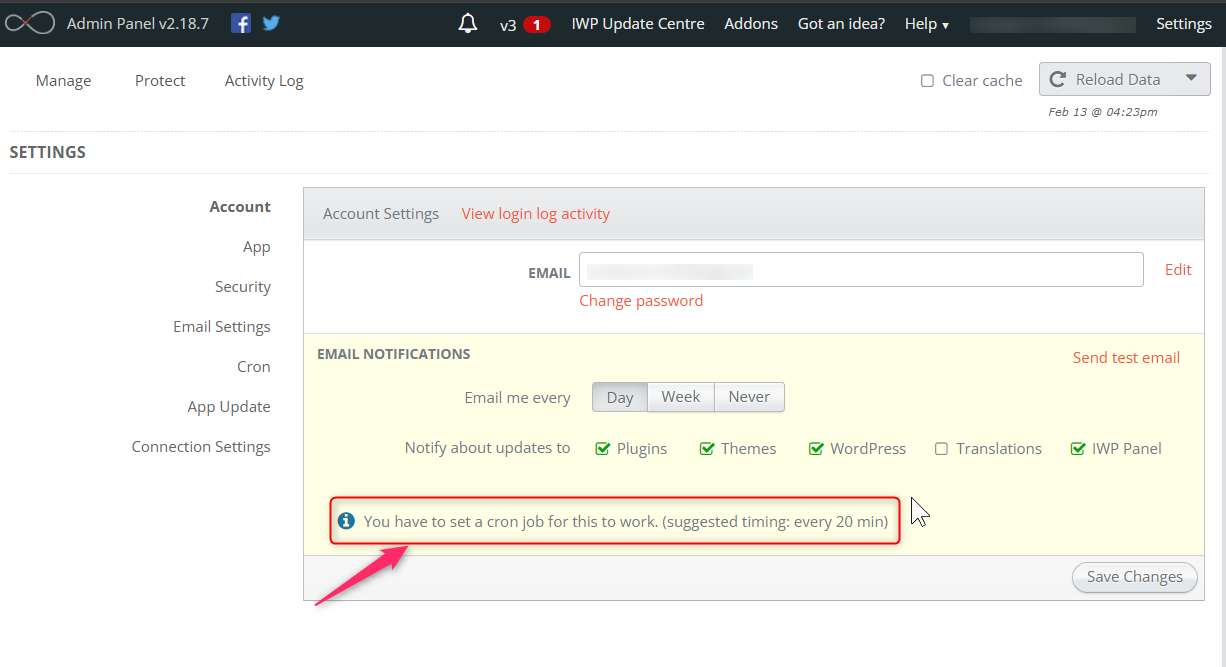Open the notifications bell icon
This screenshot has height=667, width=1226.
(468, 23)
